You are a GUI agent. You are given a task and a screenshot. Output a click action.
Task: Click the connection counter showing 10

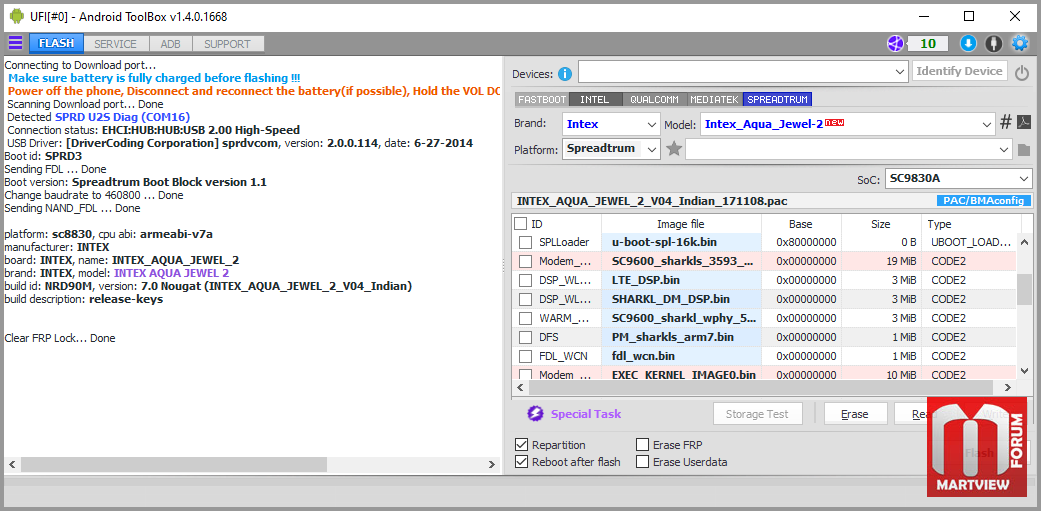928,44
